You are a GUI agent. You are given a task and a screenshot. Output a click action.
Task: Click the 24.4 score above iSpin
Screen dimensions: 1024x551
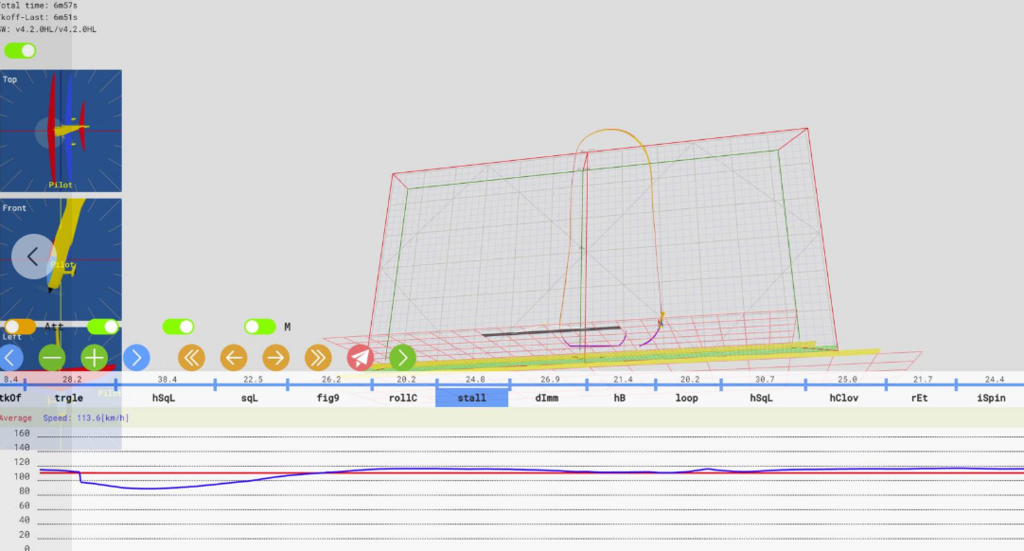pyautogui.click(x=995, y=379)
